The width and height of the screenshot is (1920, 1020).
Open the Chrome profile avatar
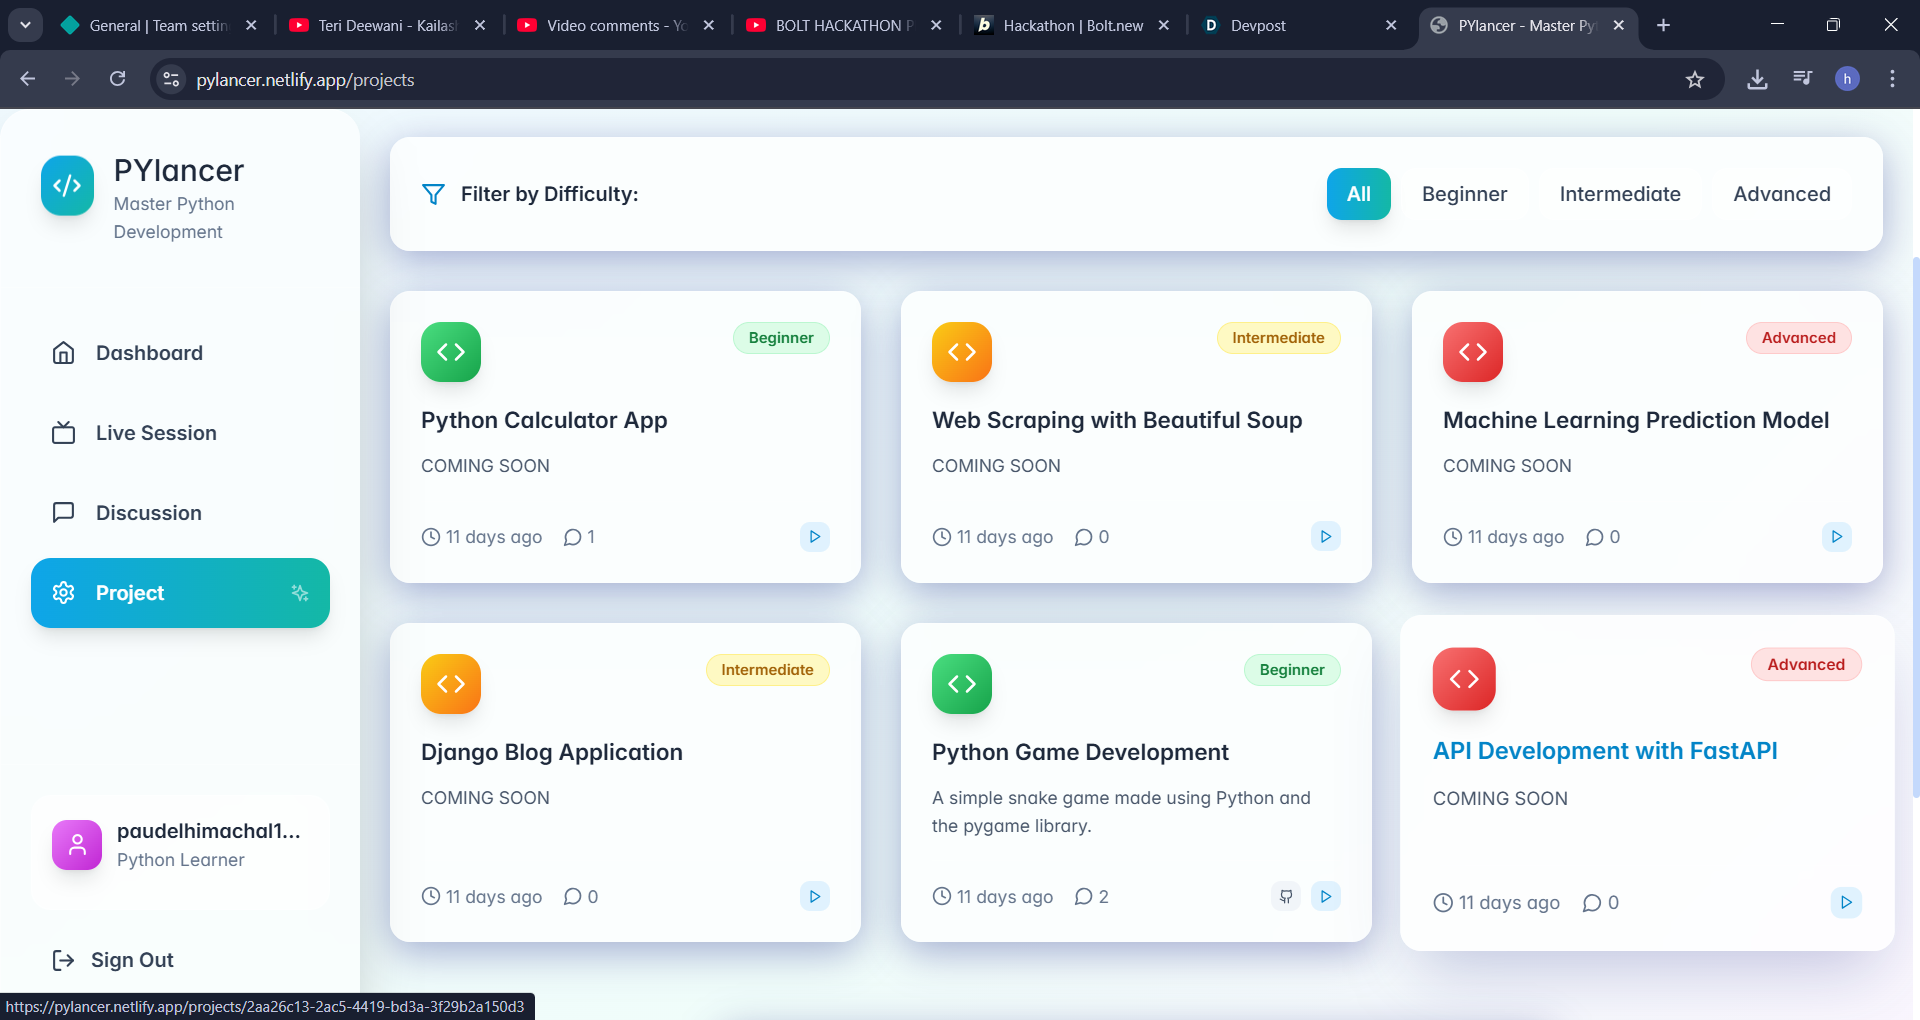(1847, 79)
